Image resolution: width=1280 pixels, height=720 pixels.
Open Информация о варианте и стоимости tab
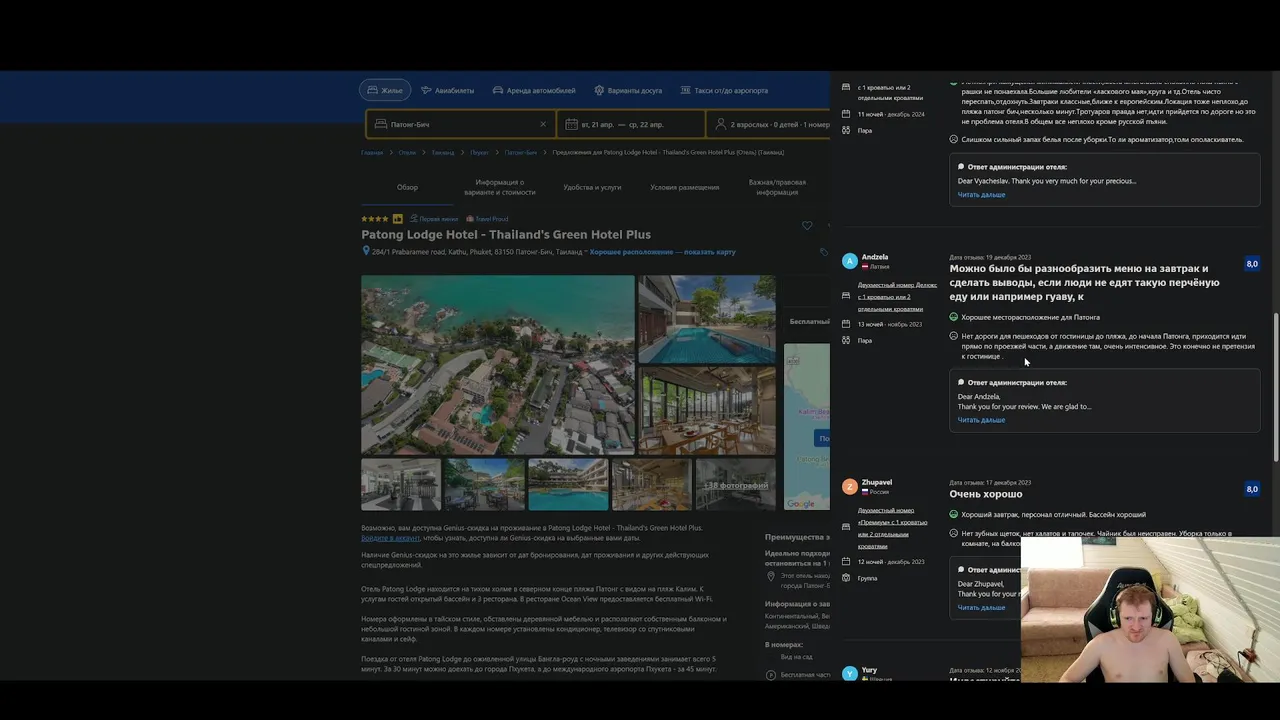(x=499, y=187)
